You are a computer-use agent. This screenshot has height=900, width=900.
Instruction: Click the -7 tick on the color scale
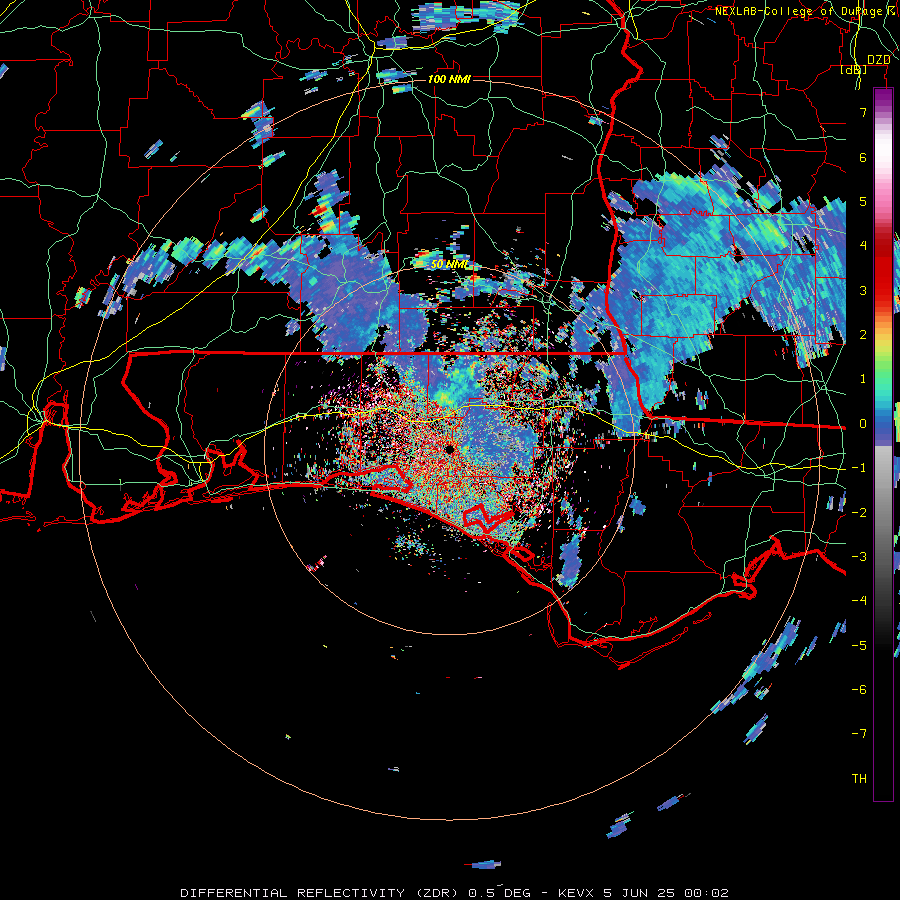click(859, 734)
